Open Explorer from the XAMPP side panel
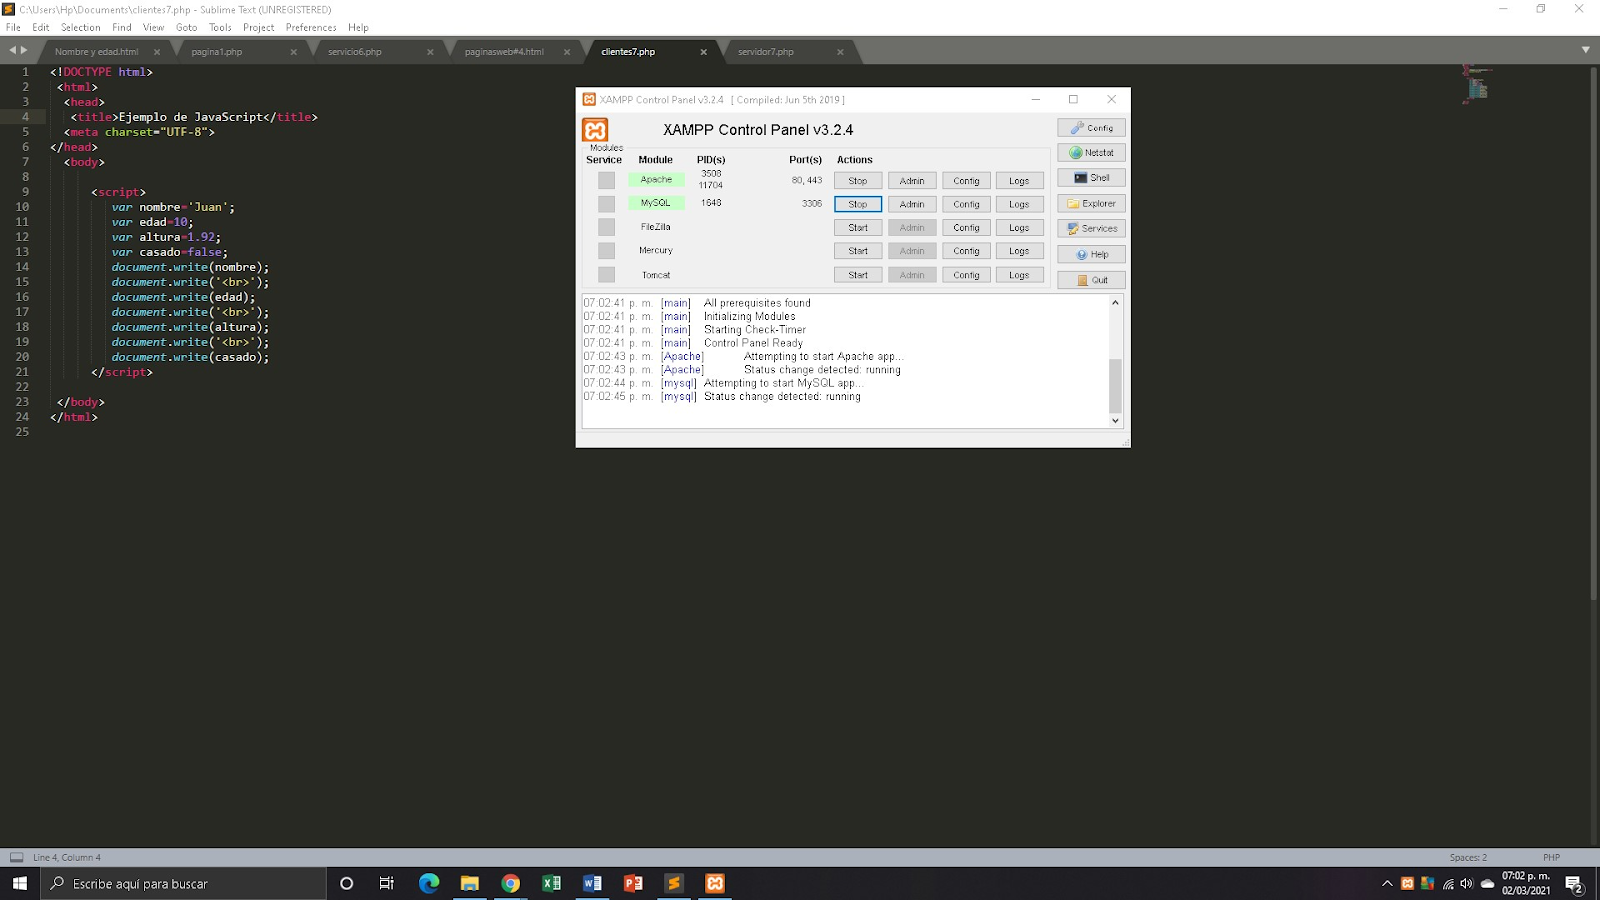 tap(1091, 204)
